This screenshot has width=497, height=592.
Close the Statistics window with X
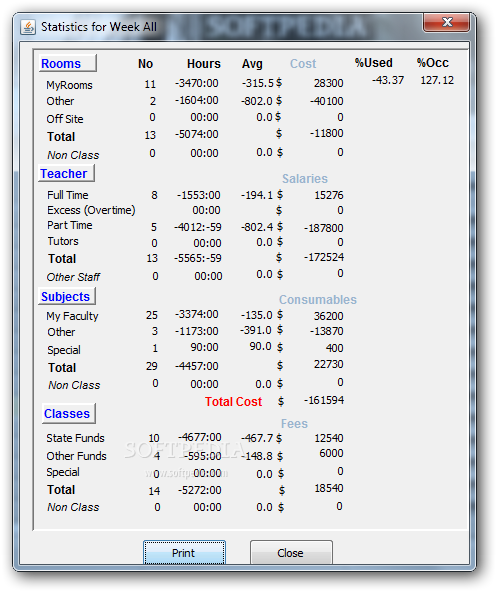tap(447, 22)
